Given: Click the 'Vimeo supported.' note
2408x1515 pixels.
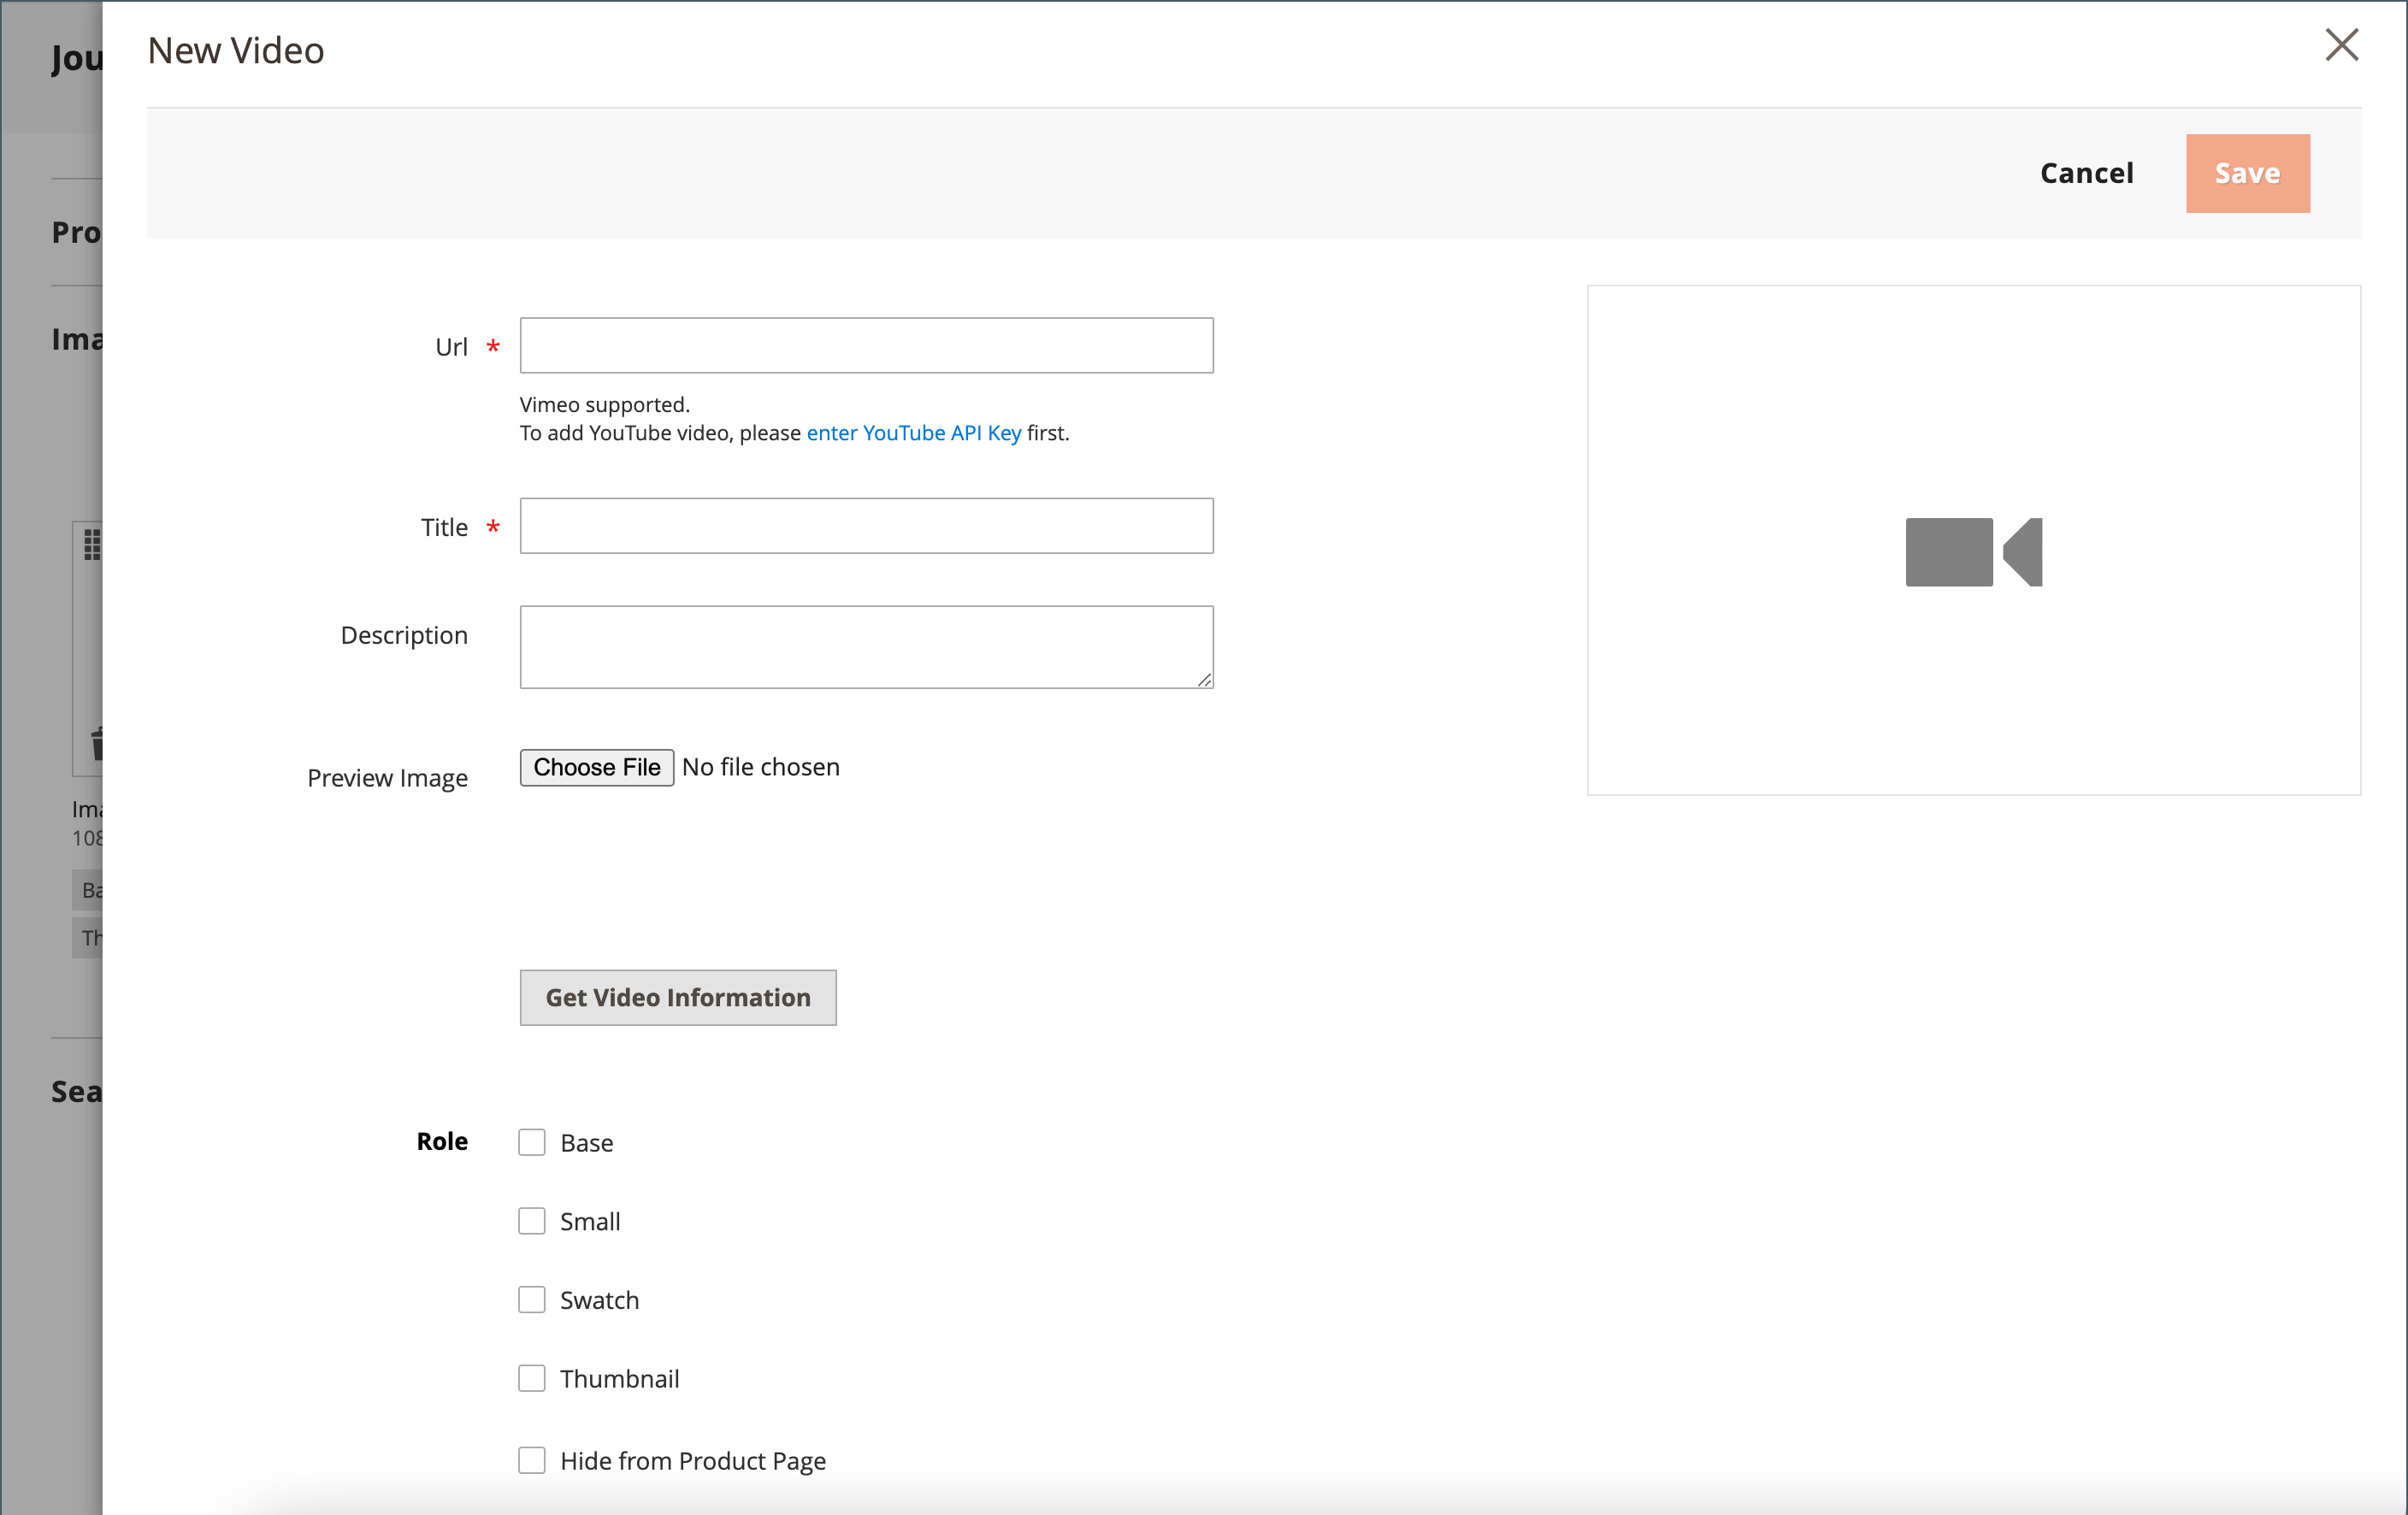Looking at the screenshot, I should click(604, 405).
